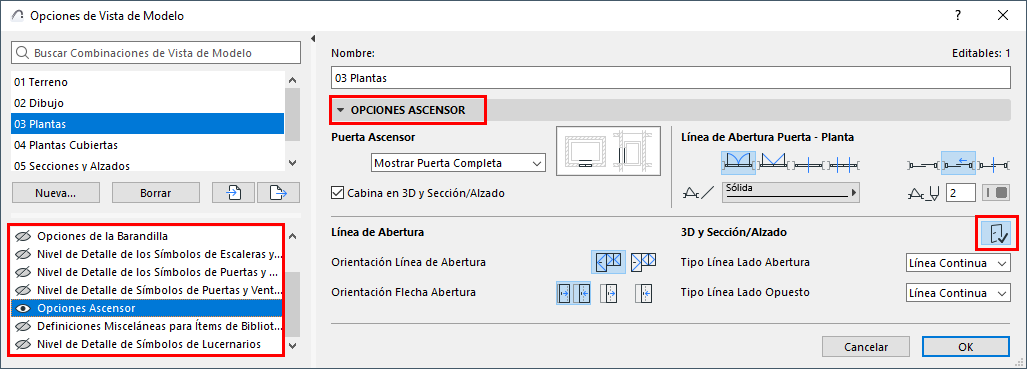This screenshot has width=1027, height=369.
Task: Click export combination icon
Action: coord(278,193)
